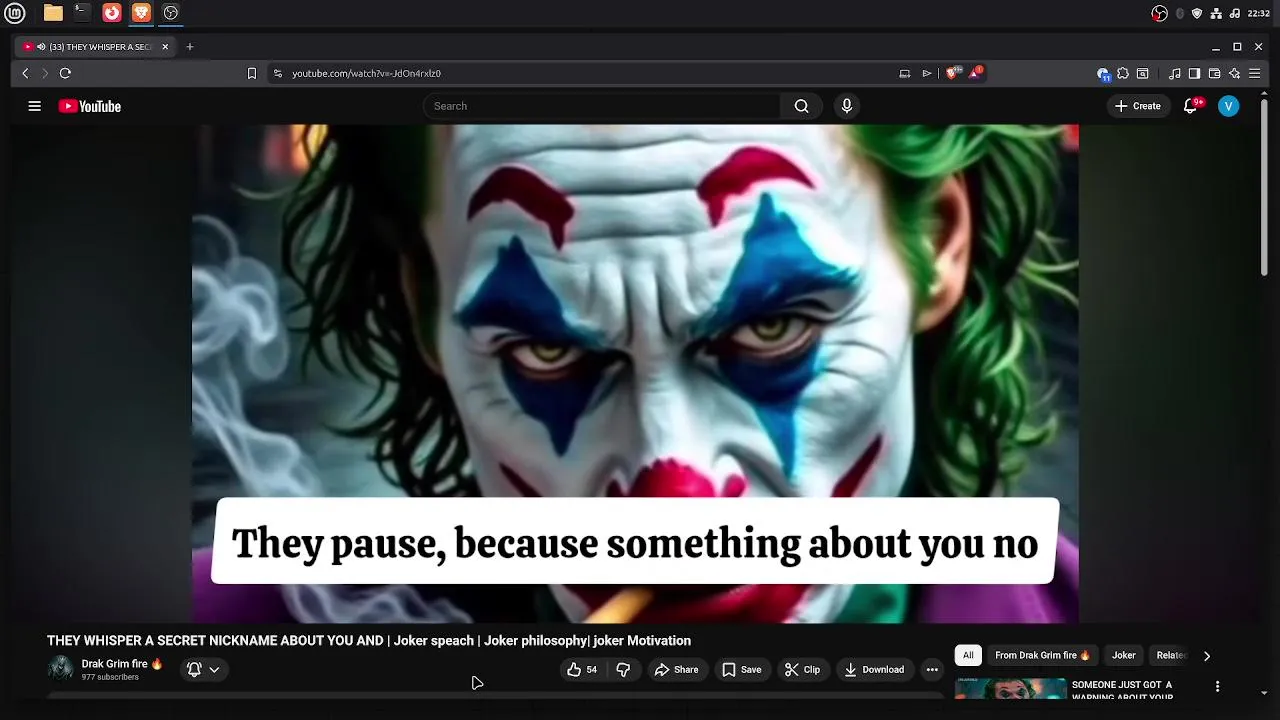Clip the video

[802, 670]
